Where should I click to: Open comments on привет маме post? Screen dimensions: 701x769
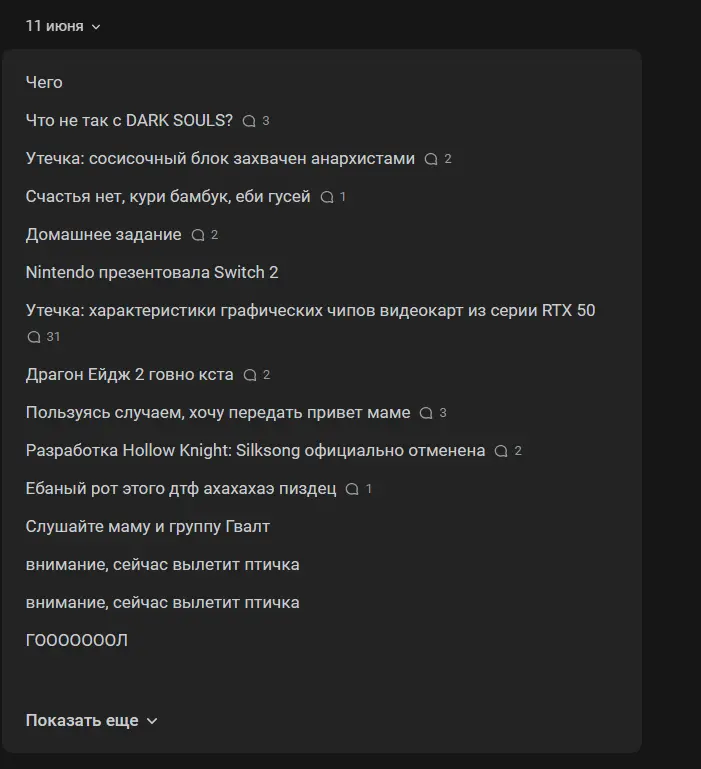(426, 413)
